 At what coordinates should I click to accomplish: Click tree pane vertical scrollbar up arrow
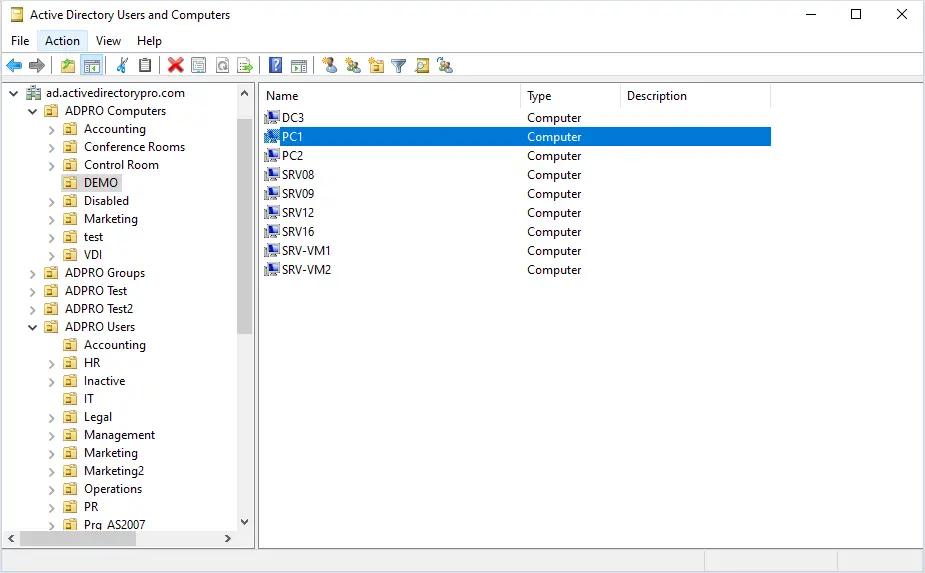[x=244, y=93]
